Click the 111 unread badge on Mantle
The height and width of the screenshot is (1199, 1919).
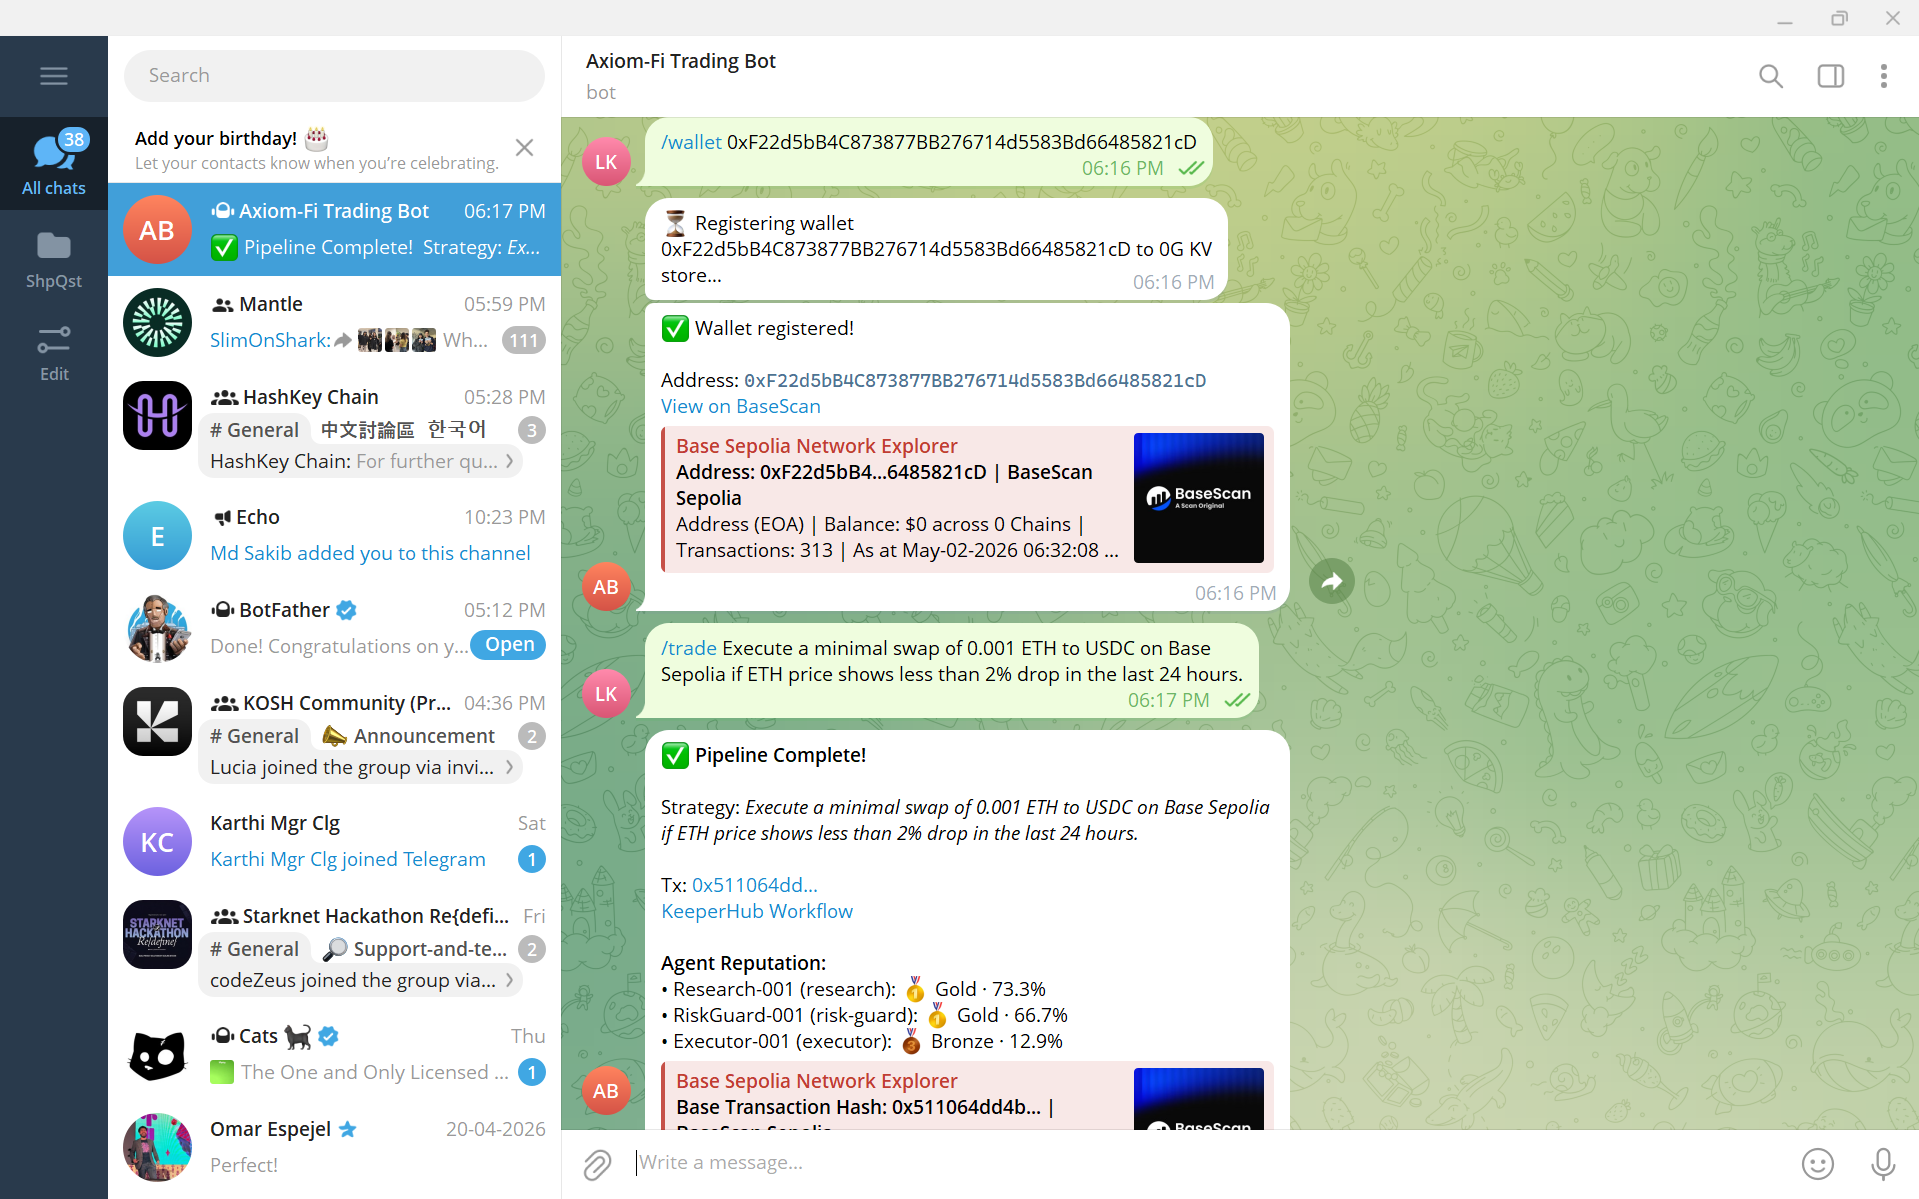[x=524, y=340]
